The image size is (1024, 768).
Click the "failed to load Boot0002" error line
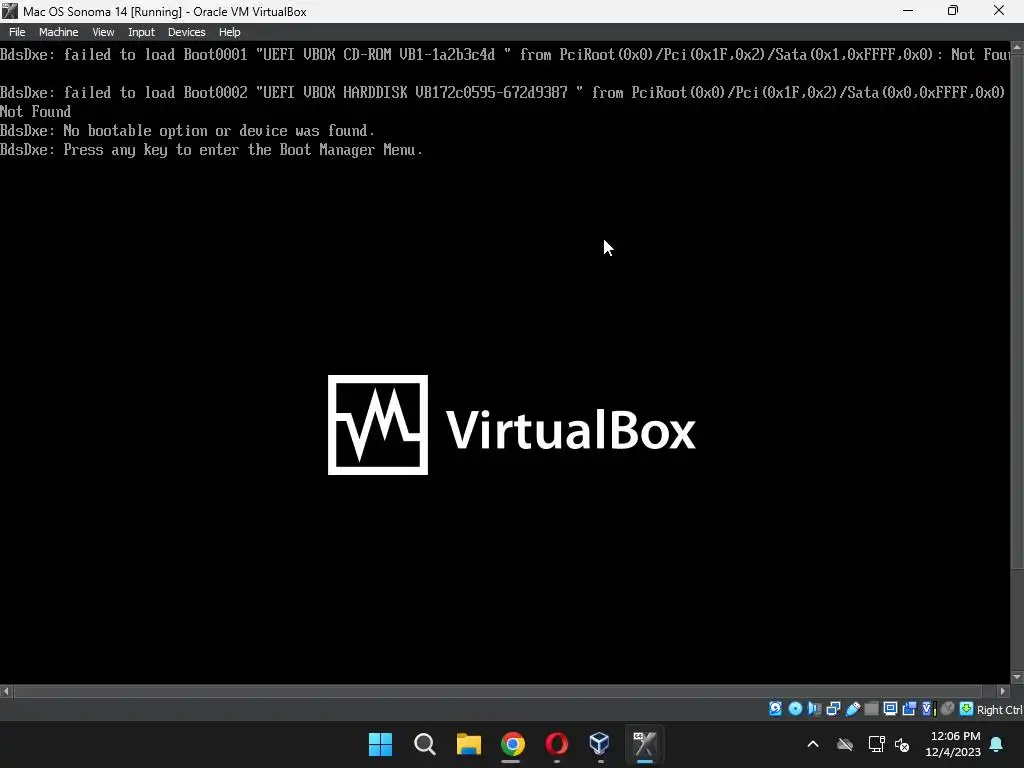click(x=503, y=101)
